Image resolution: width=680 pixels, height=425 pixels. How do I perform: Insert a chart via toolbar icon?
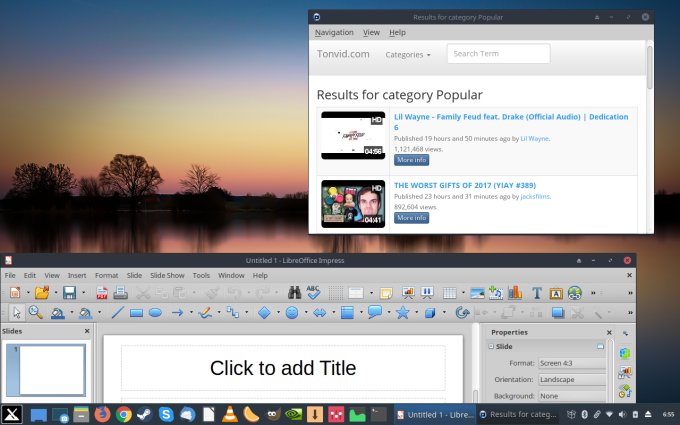click(516, 293)
